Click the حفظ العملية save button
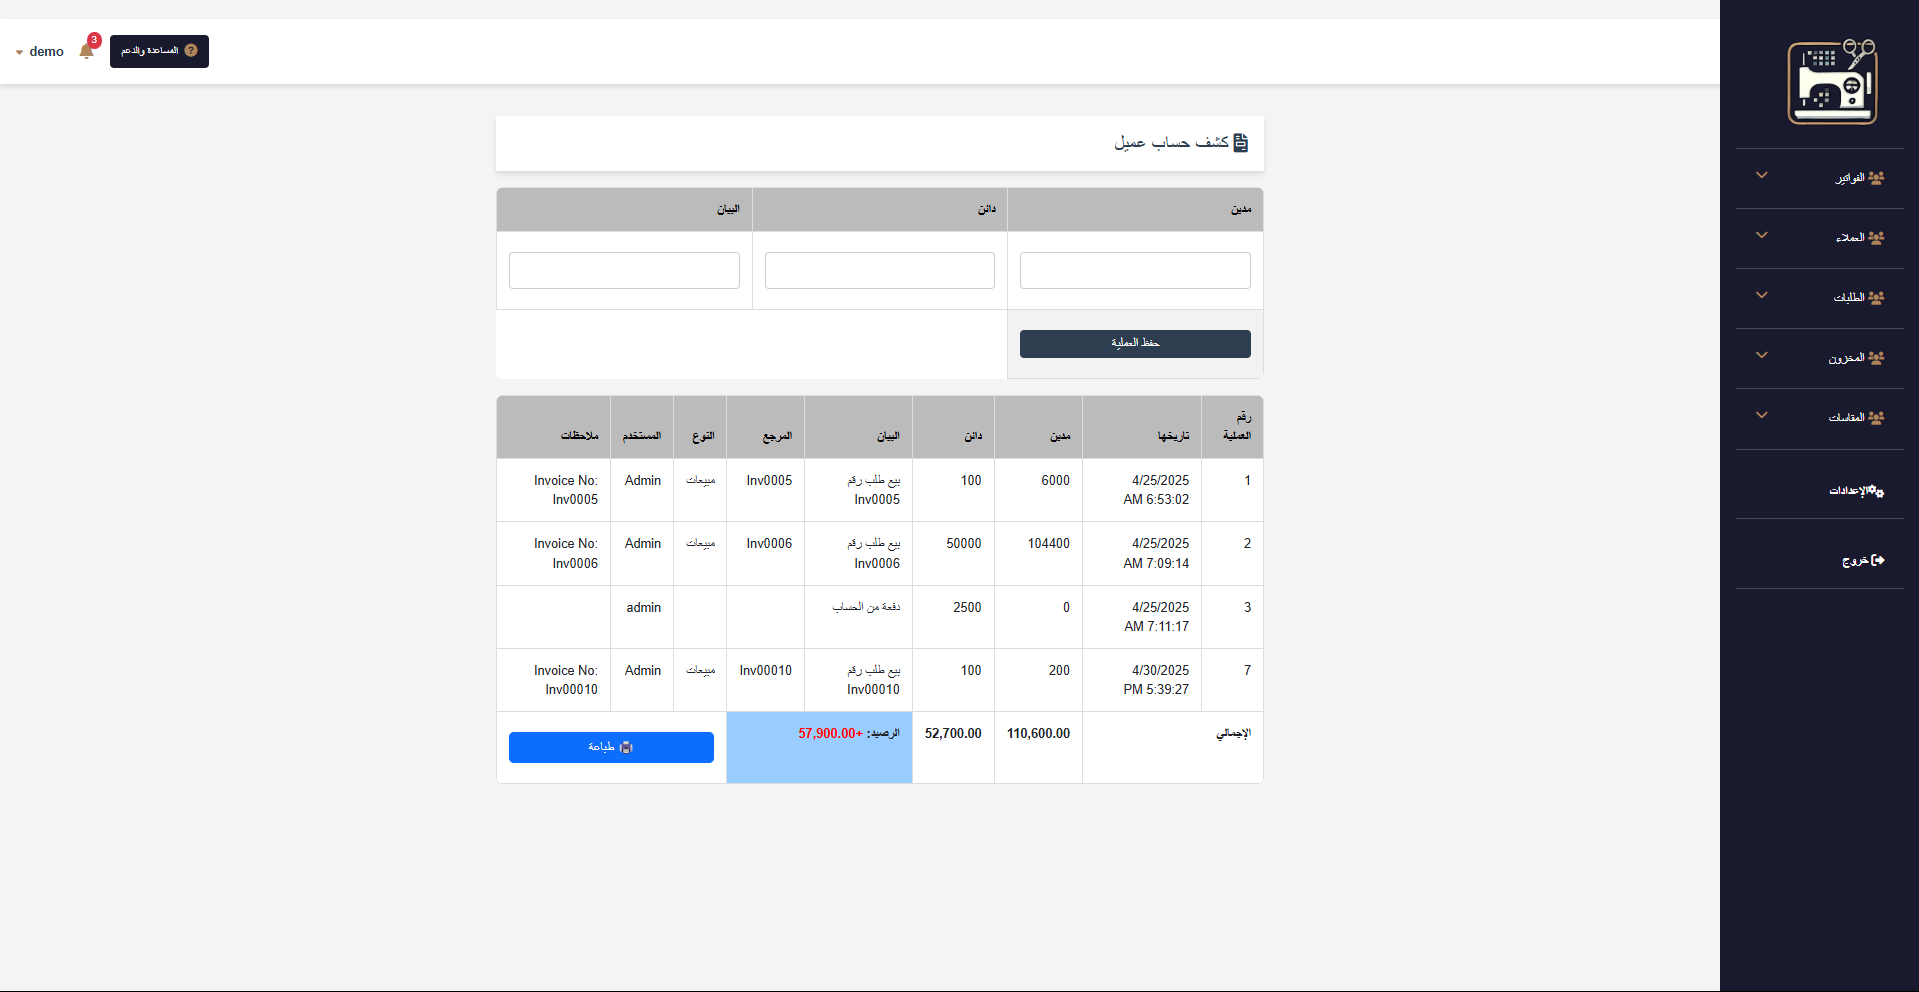Viewport: 1919px width, 992px height. click(x=1135, y=343)
